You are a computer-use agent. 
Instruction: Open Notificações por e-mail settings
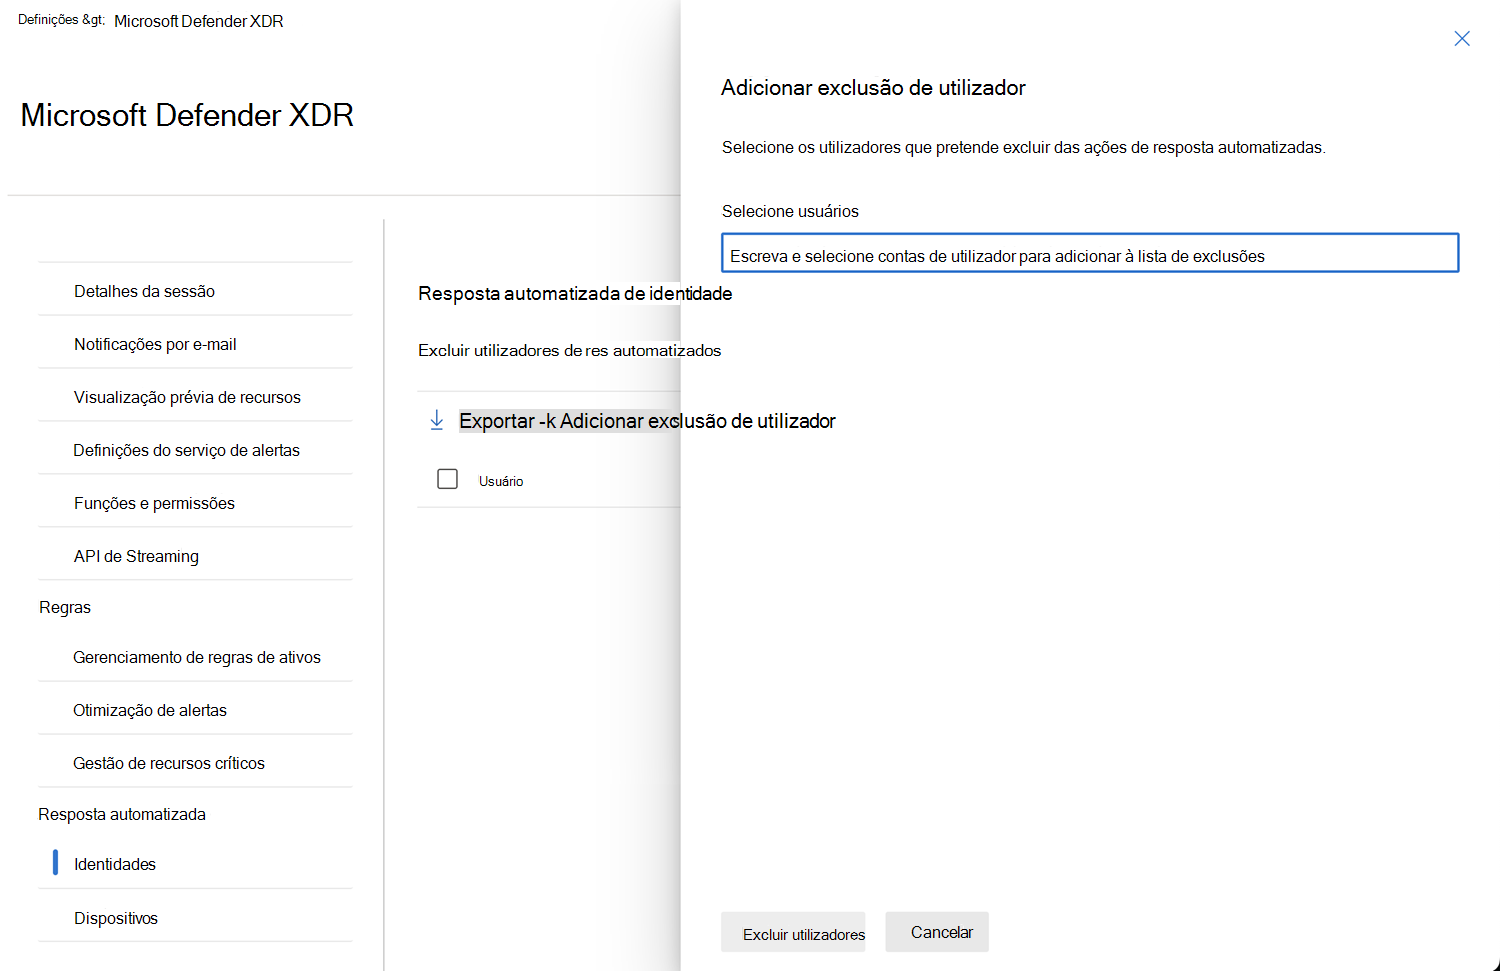click(x=155, y=344)
